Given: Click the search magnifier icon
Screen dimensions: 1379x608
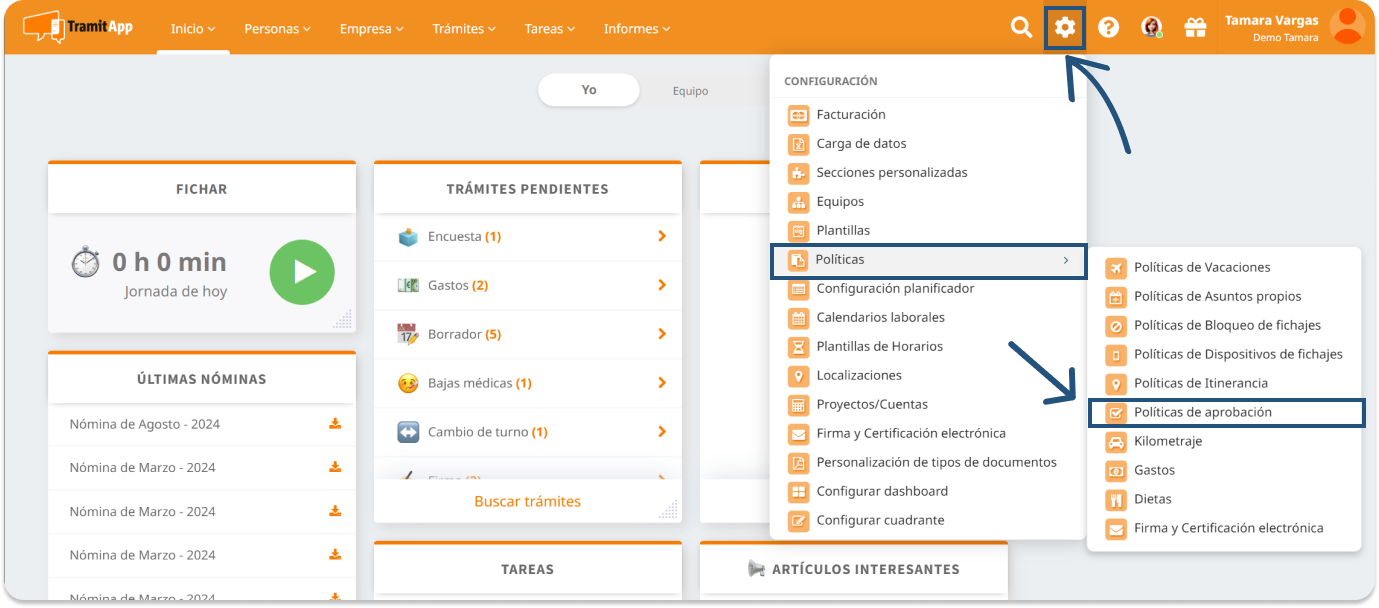Looking at the screenshot, I should [x=1021, y=28].
